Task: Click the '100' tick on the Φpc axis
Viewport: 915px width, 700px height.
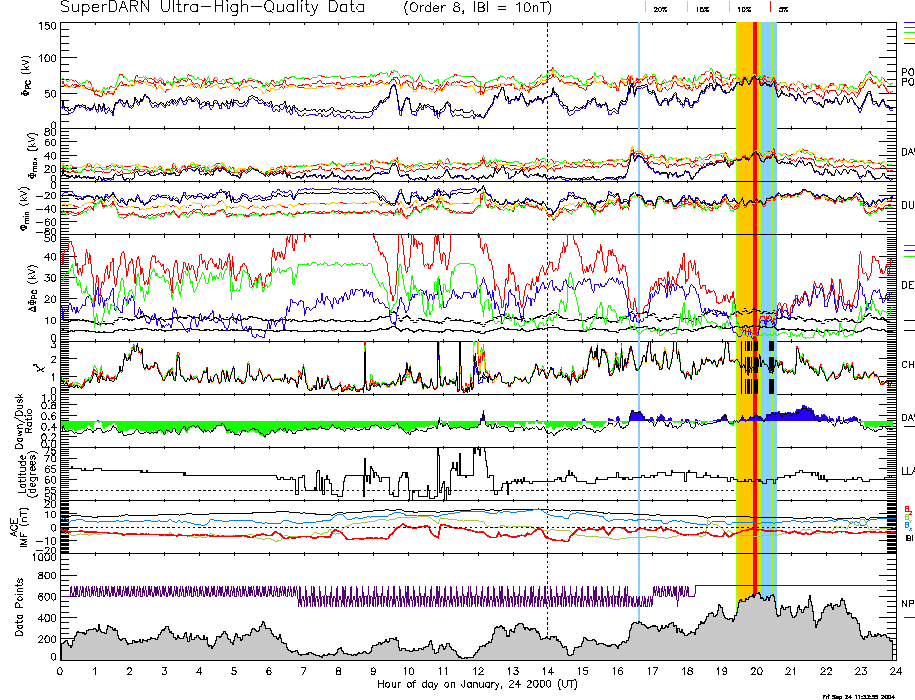Action: click(x=48, y=58)
